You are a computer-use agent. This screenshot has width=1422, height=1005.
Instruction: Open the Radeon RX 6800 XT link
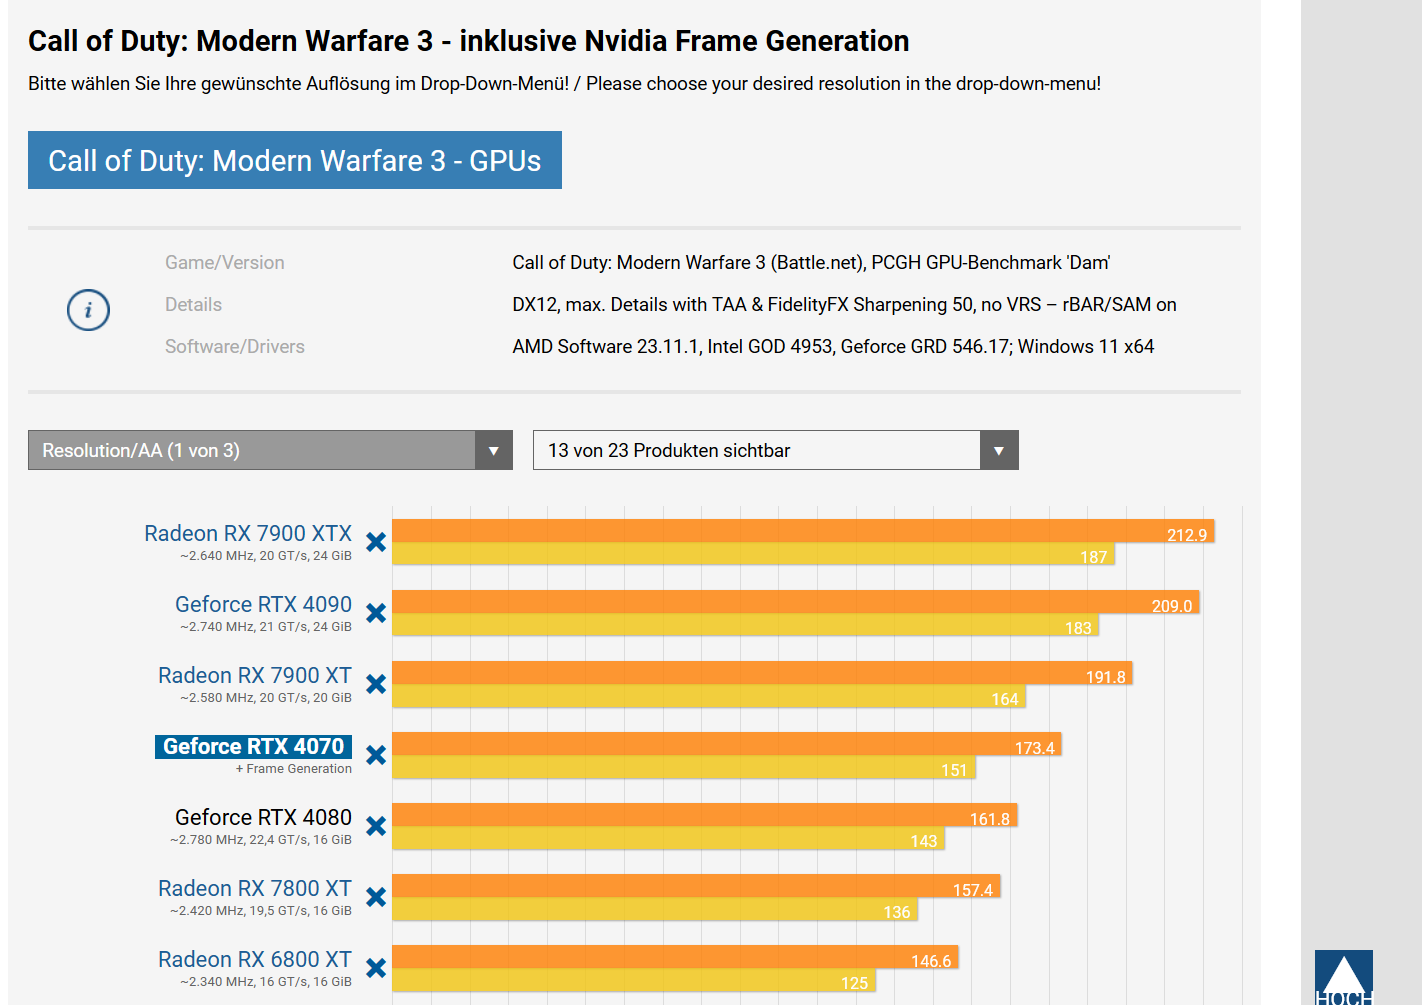(255, 959)
